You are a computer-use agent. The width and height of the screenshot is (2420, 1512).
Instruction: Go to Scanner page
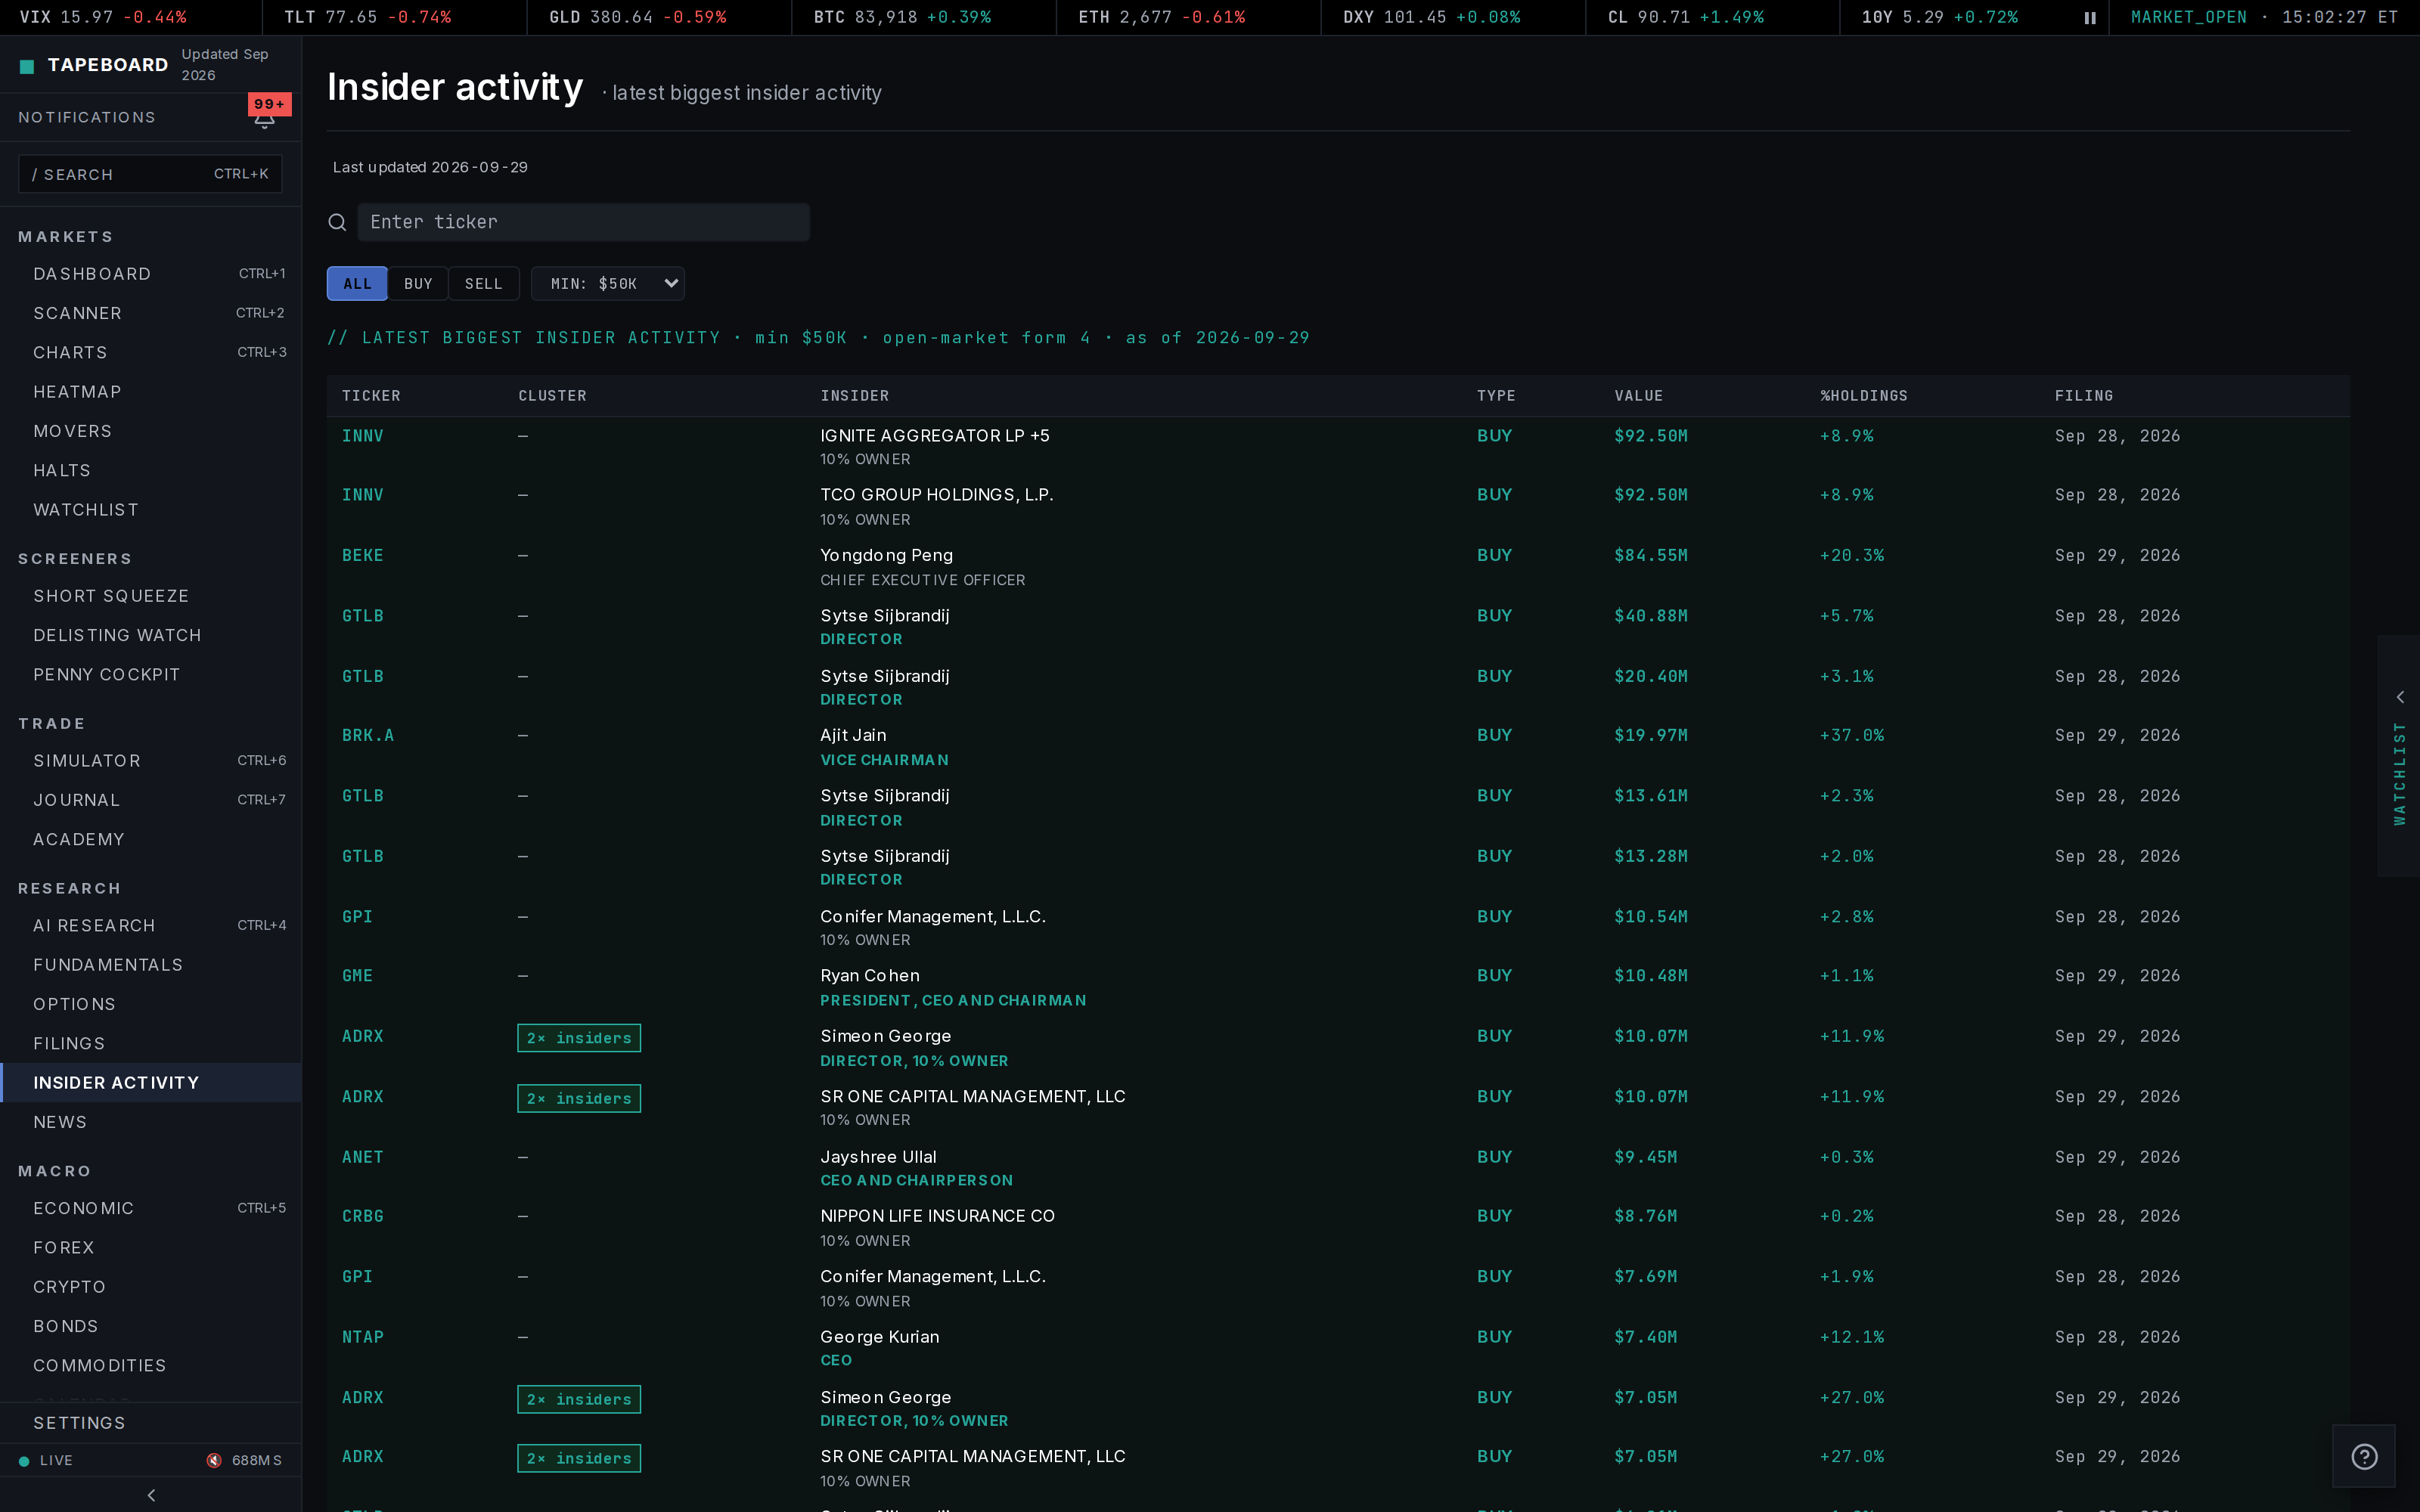click(151, 313)
